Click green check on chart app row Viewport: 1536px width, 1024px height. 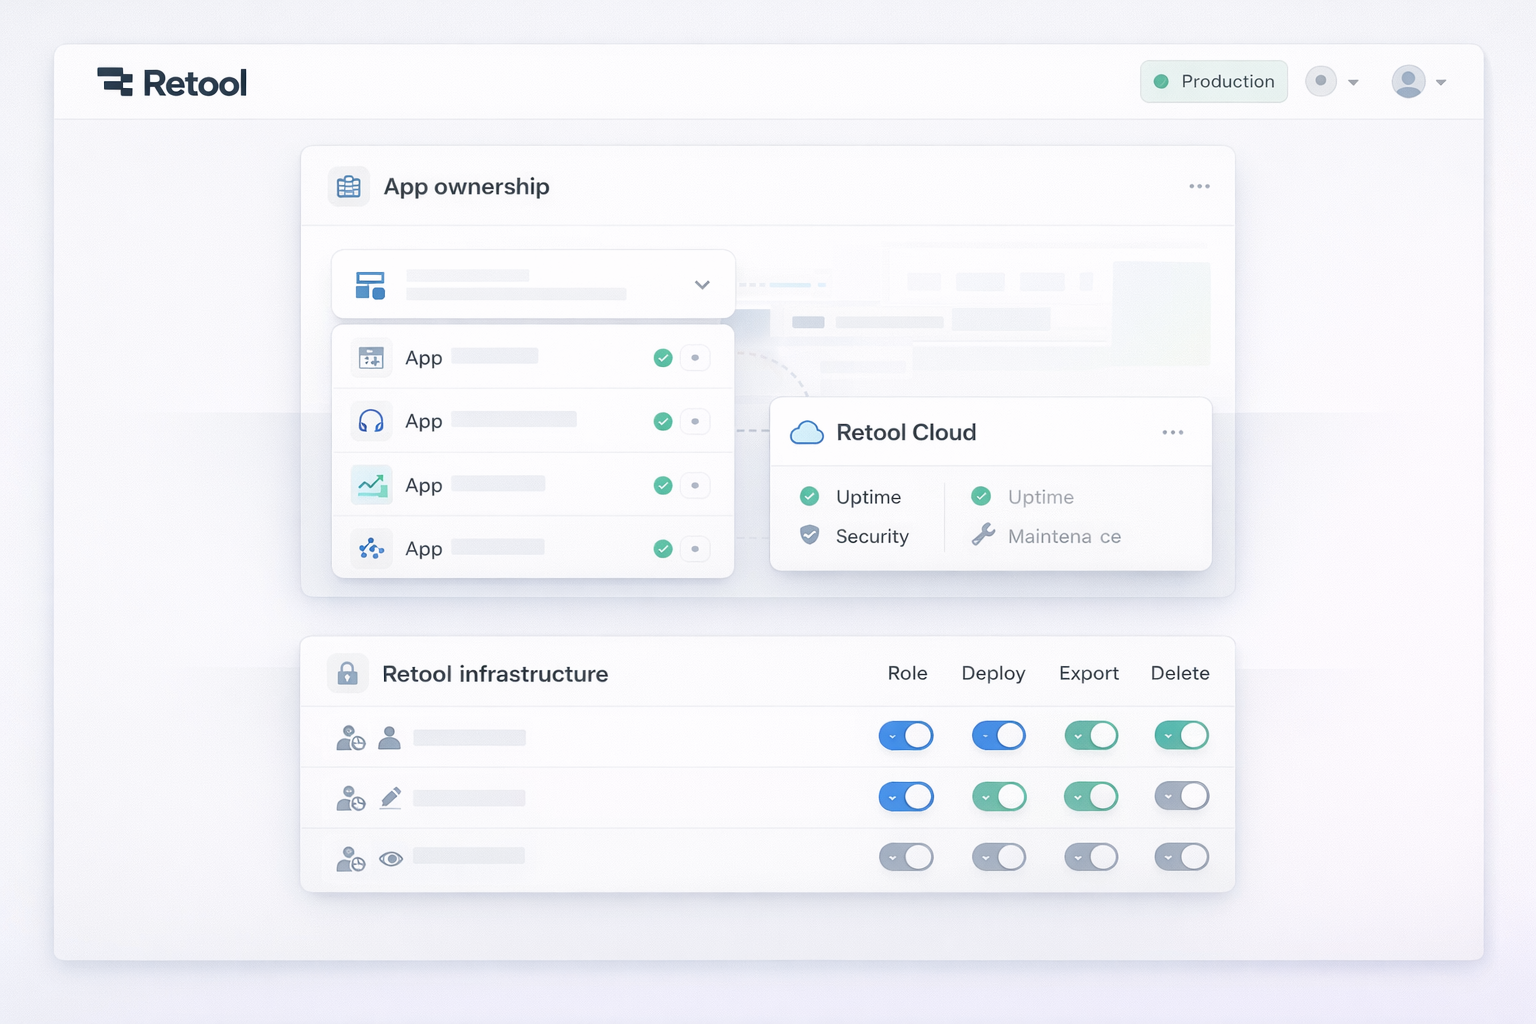pyautogui.click(x=663, y=486)
